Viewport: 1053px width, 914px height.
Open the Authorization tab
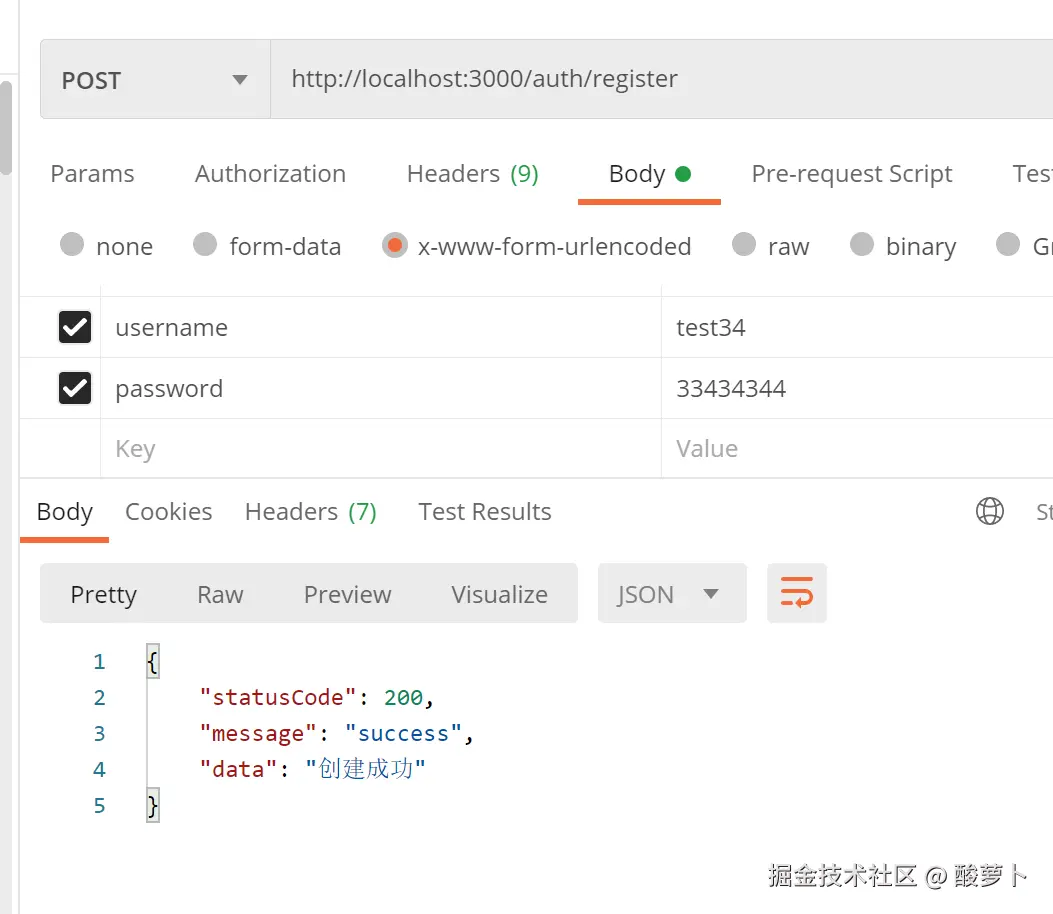[270, 174]
